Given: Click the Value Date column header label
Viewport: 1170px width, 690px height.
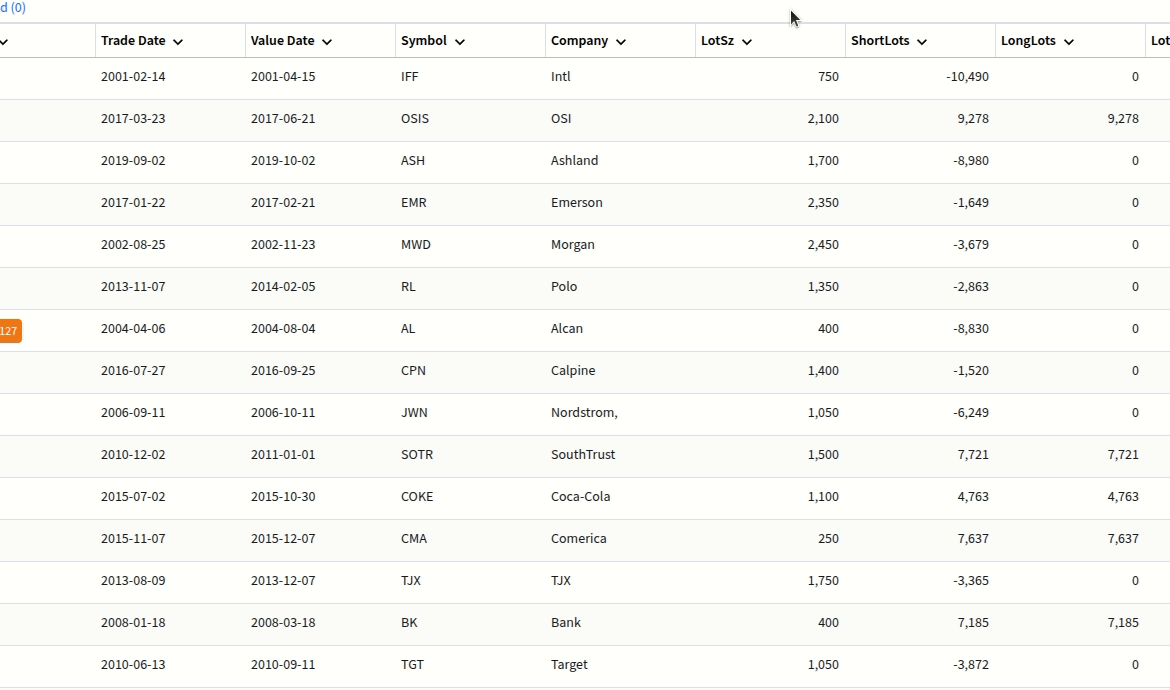Looking at the screenshot, I should click(283, 40).
